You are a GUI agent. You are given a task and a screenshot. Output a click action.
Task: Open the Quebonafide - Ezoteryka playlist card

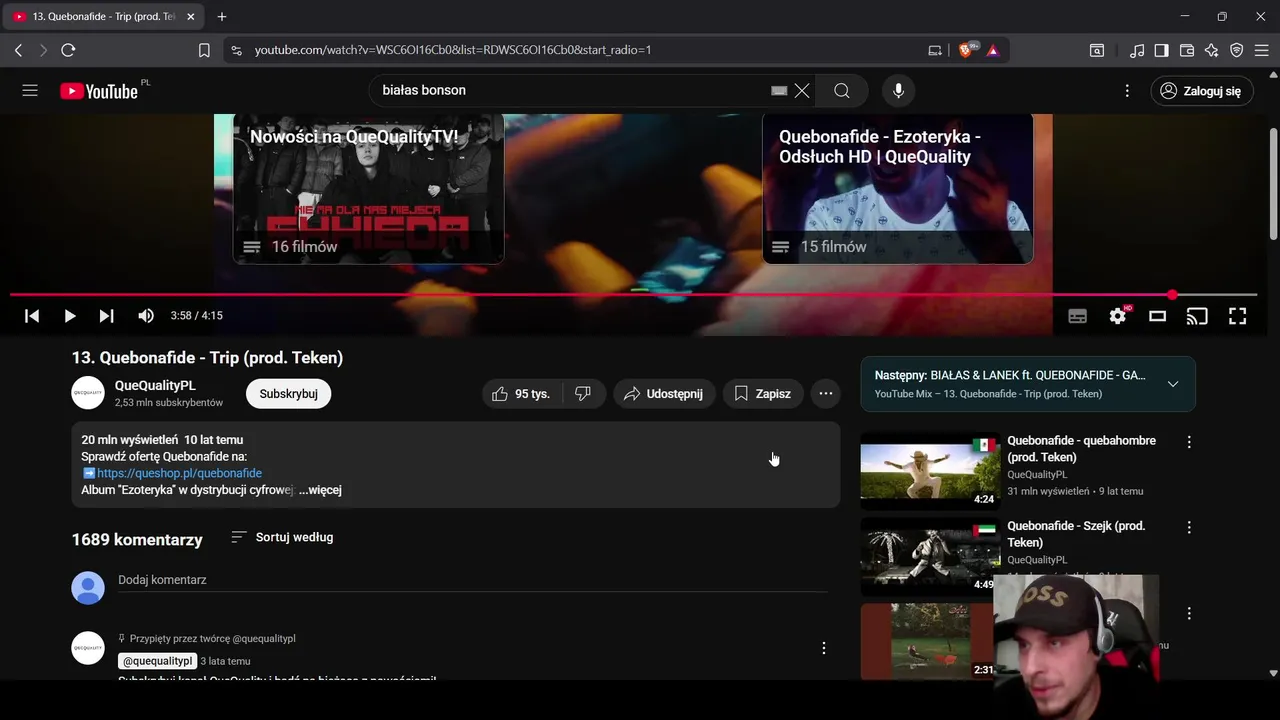[897, 188]
